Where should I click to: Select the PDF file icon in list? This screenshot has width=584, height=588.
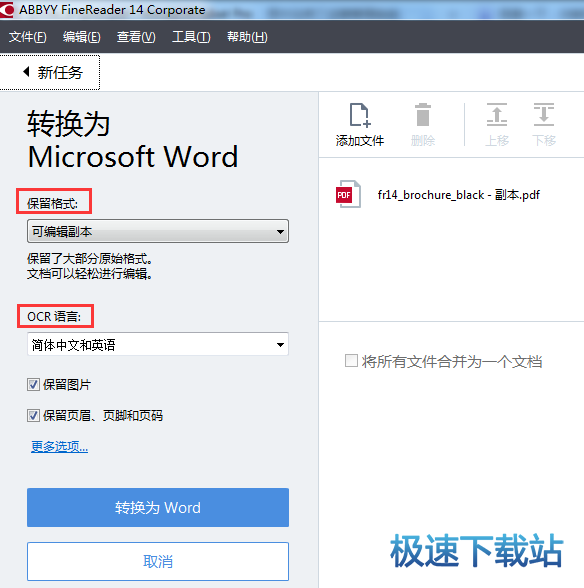(x=348, y=194)
